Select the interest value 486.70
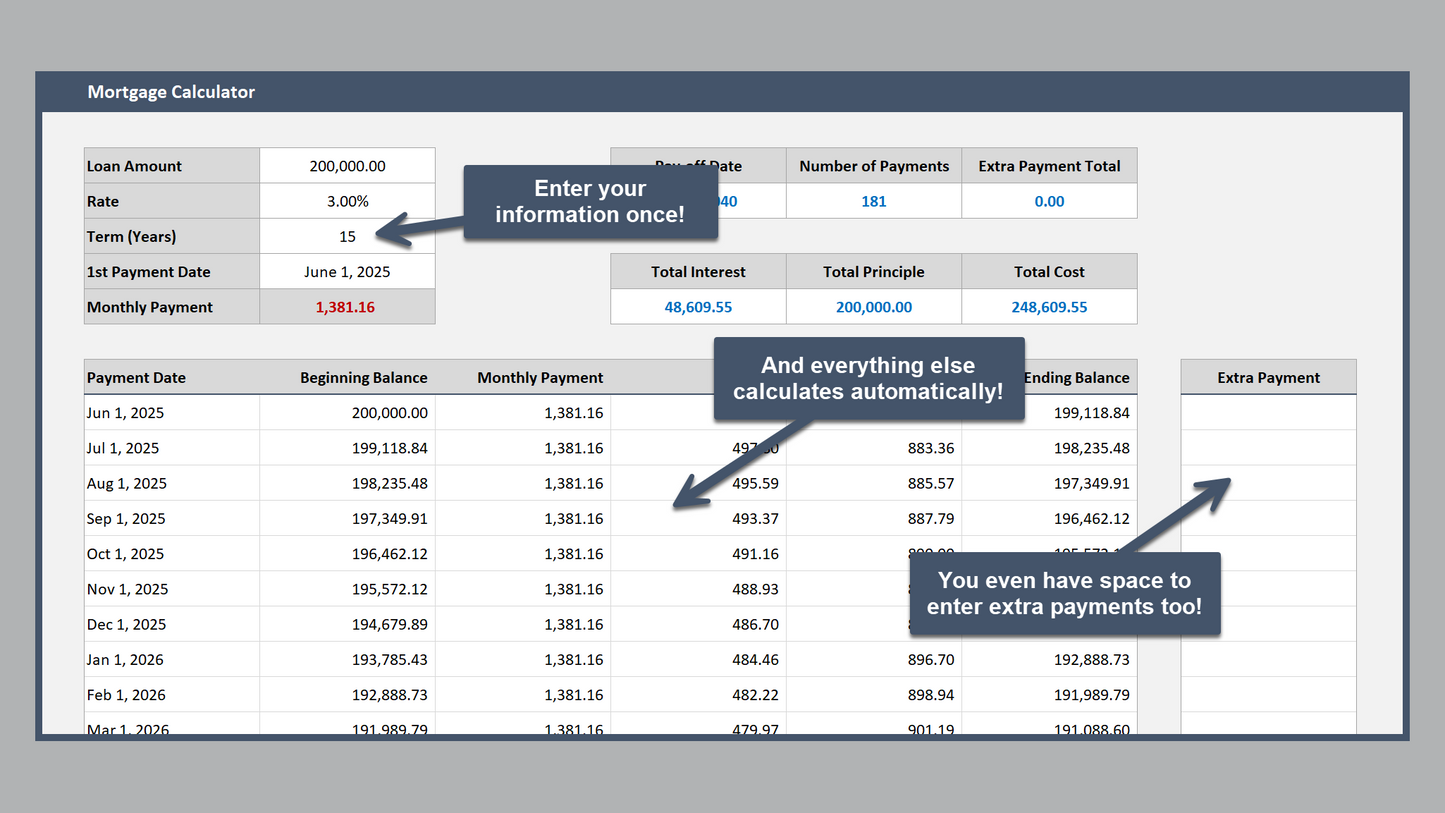Image resolution: width=1445 pixels, height=813 pixels. point(698,624)
